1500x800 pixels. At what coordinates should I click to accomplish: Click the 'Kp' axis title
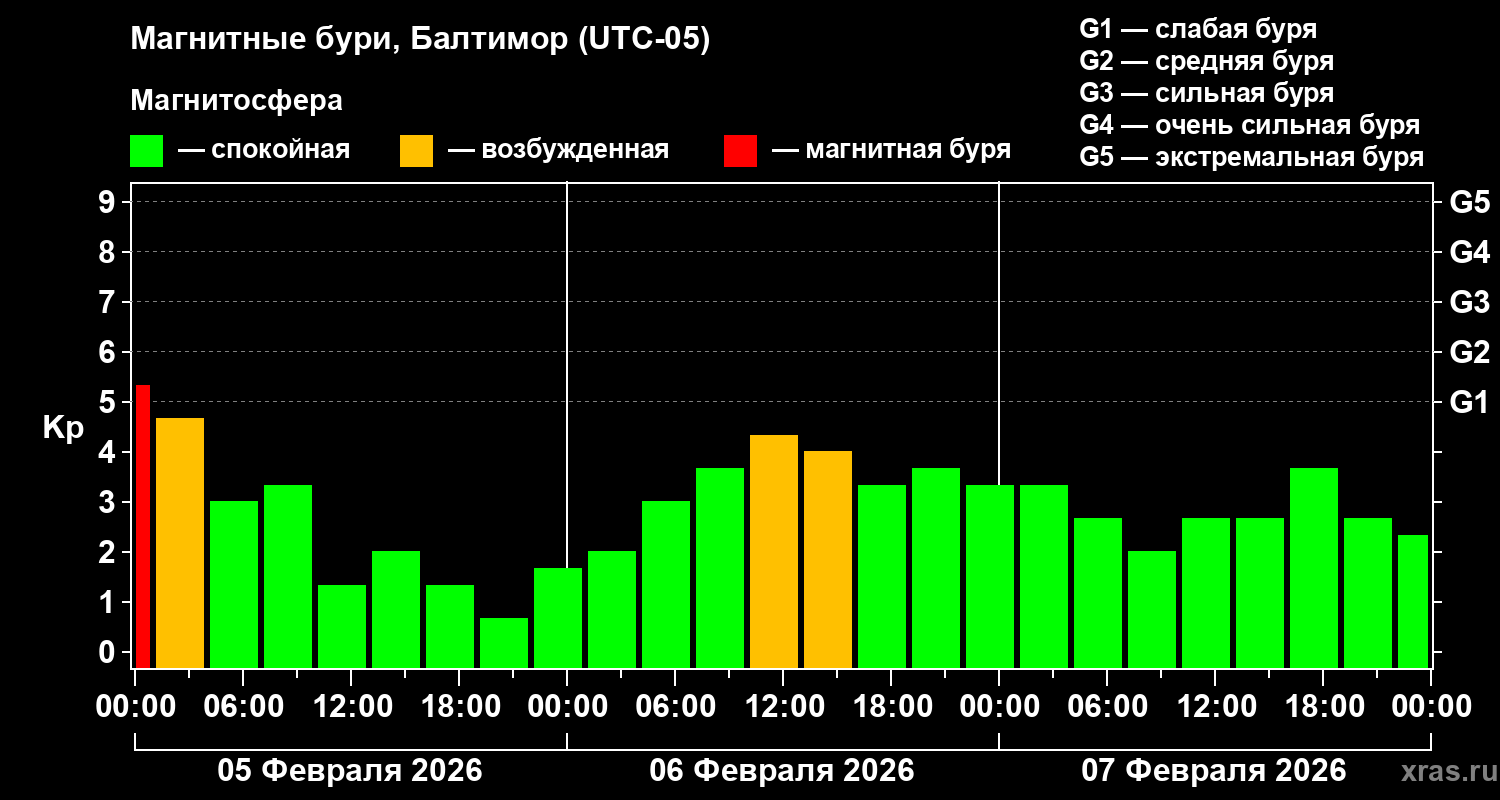click(63, 428)
